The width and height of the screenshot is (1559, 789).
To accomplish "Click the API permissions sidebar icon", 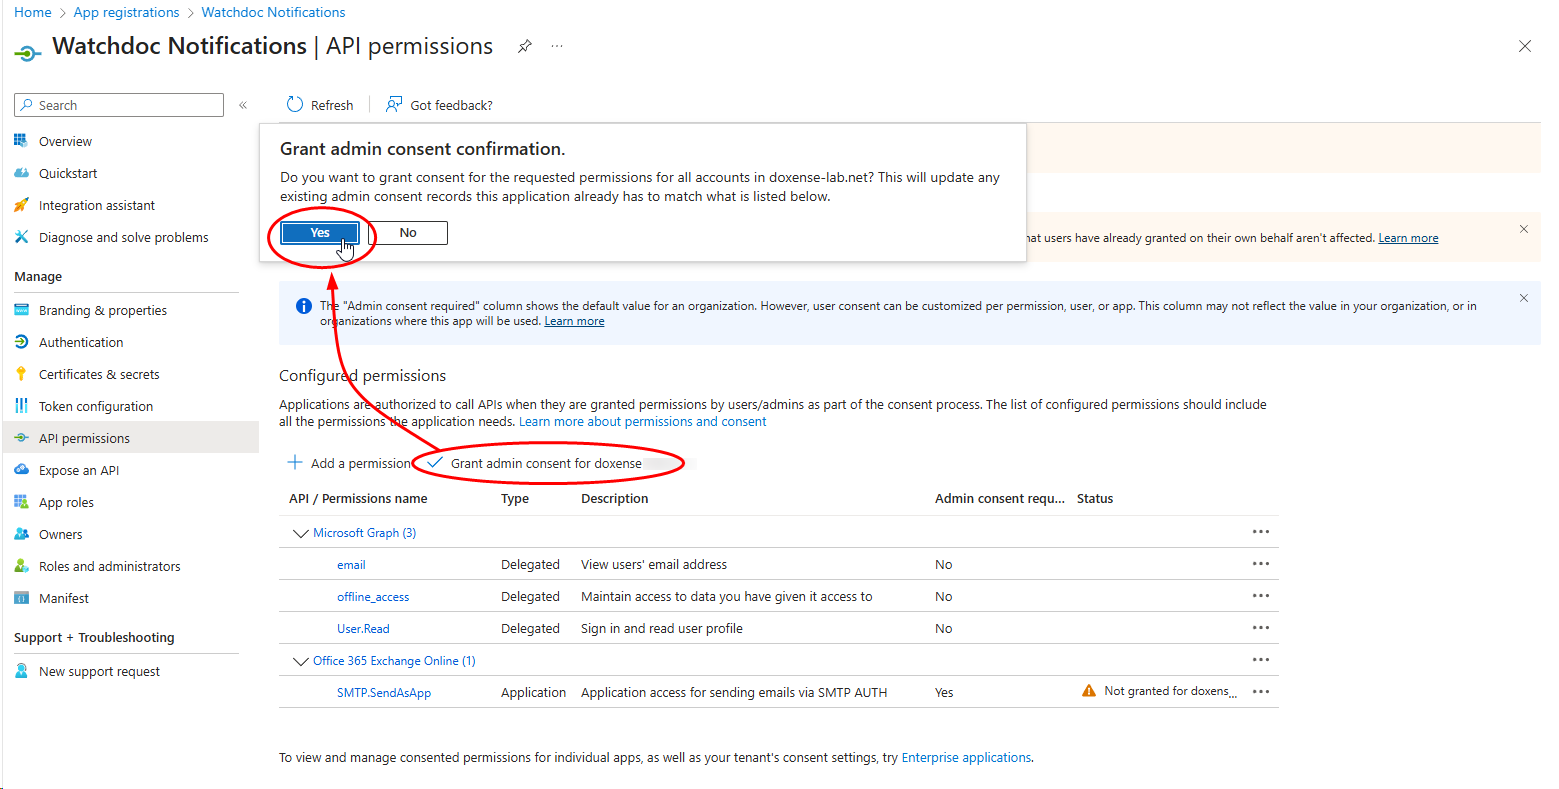I will (21, 438).
